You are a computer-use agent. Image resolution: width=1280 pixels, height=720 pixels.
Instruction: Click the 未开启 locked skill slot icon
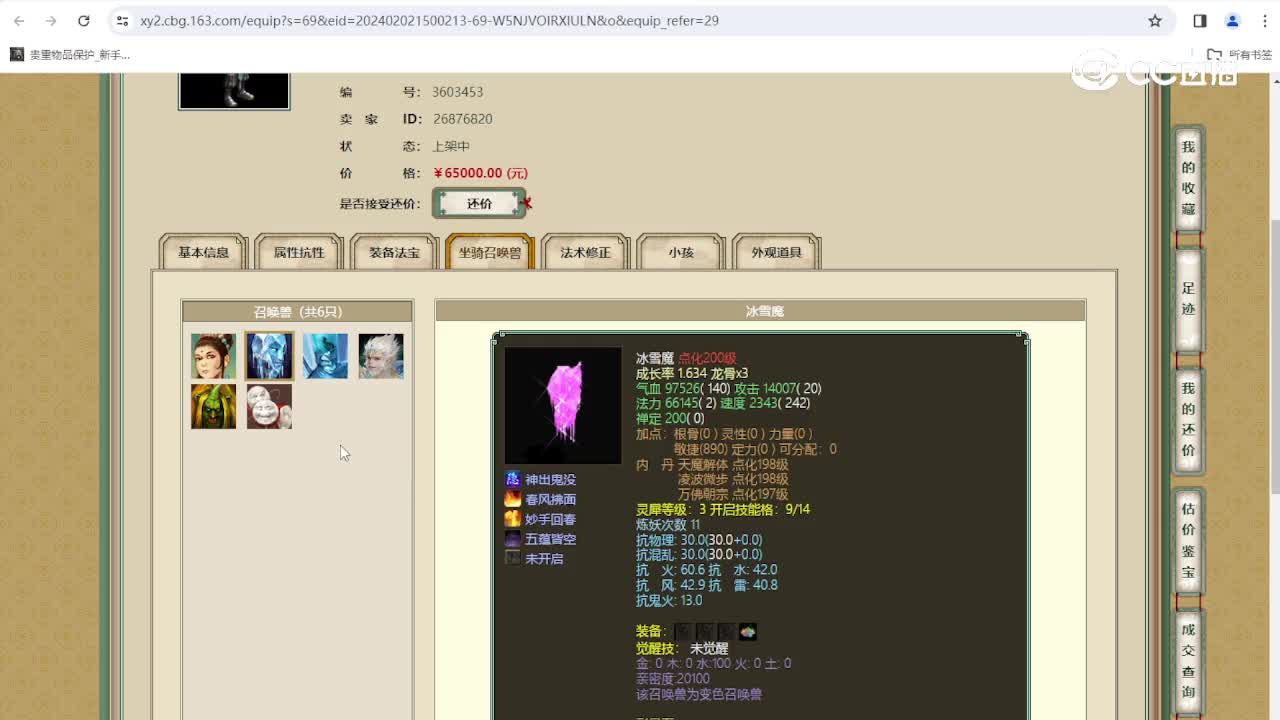coord(513,558)
